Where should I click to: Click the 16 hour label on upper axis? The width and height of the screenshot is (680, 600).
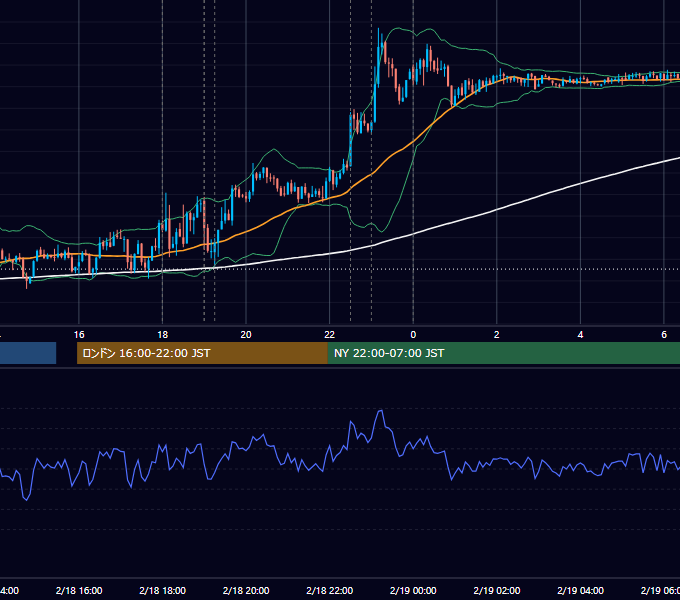79,335
